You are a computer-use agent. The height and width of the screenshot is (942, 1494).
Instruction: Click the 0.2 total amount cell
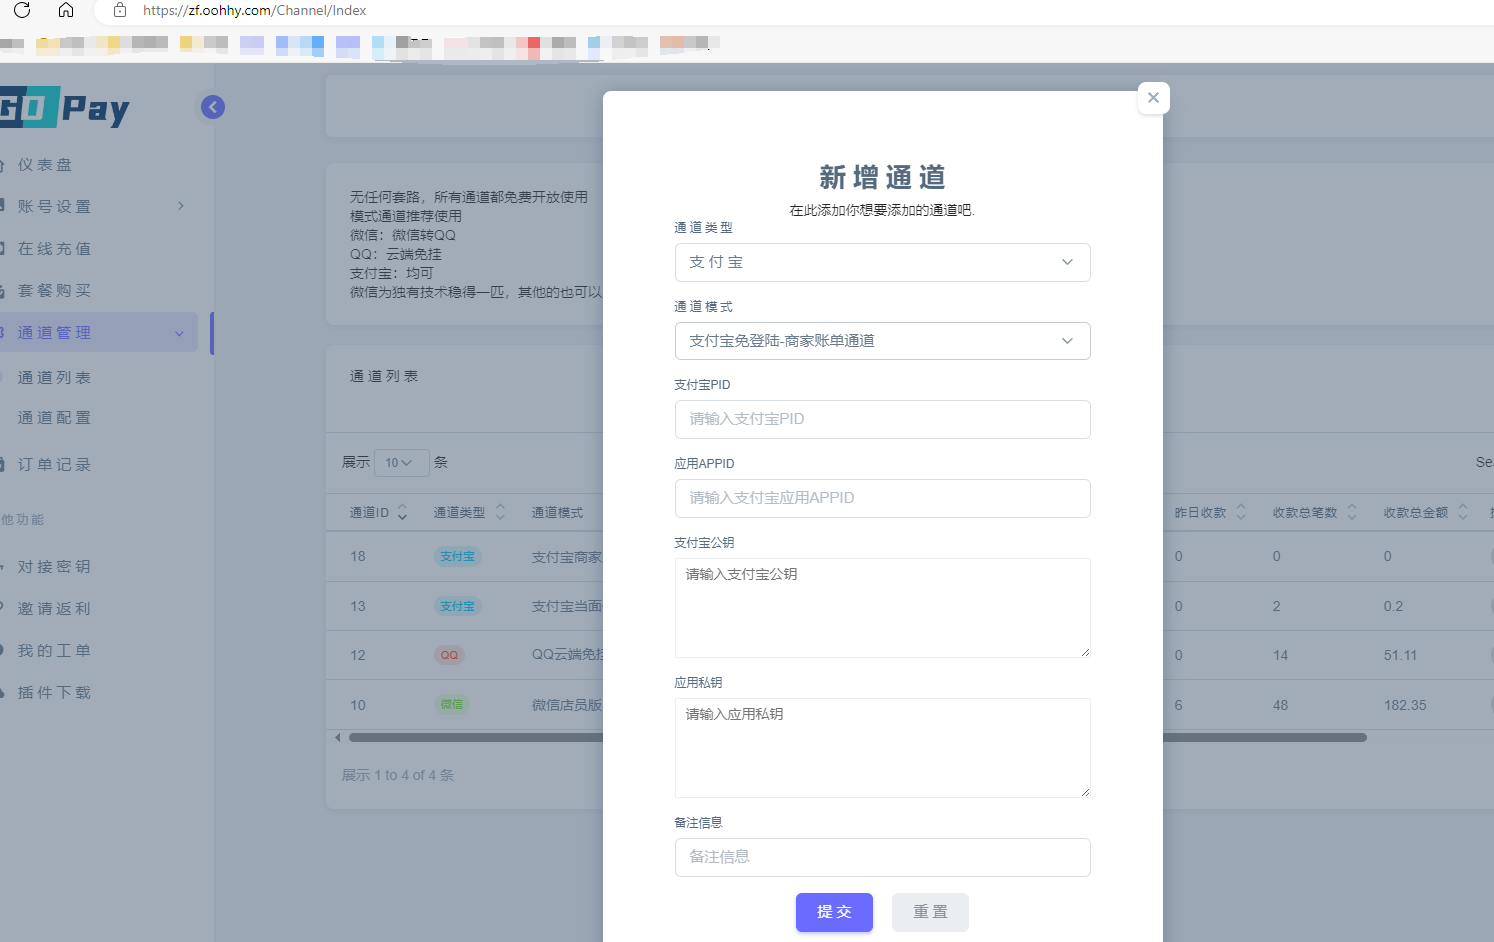[x=1393, y=606]
